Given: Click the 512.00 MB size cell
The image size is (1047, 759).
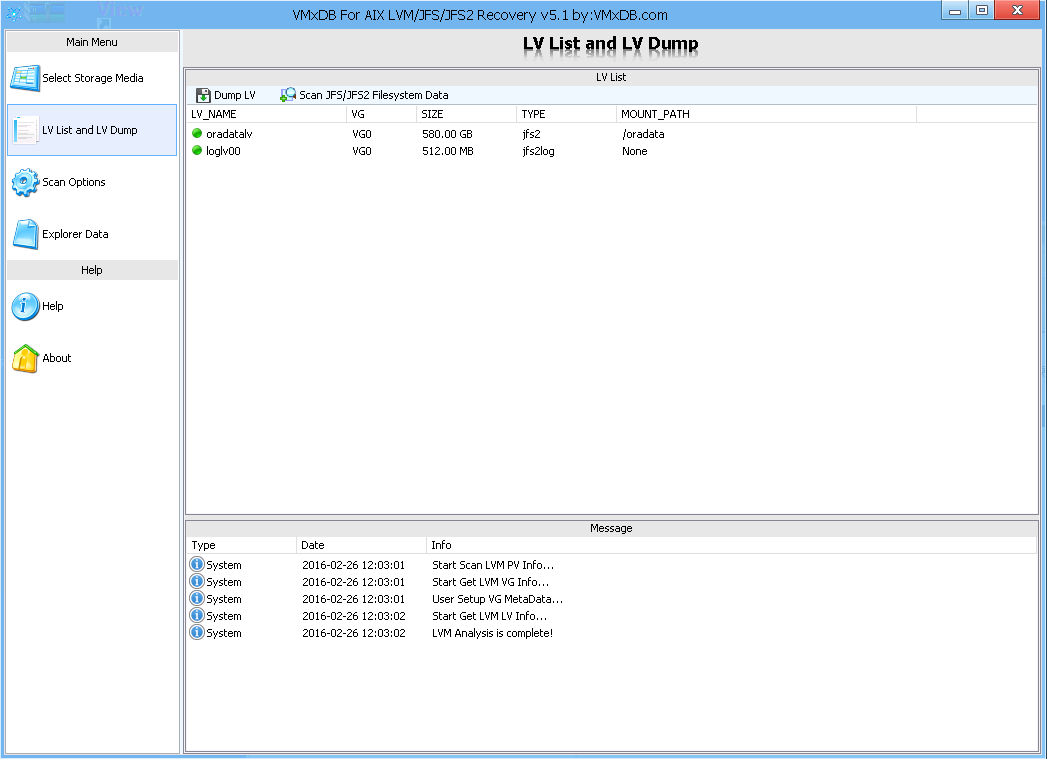Looking at the screenshot, I should point(447,152).
